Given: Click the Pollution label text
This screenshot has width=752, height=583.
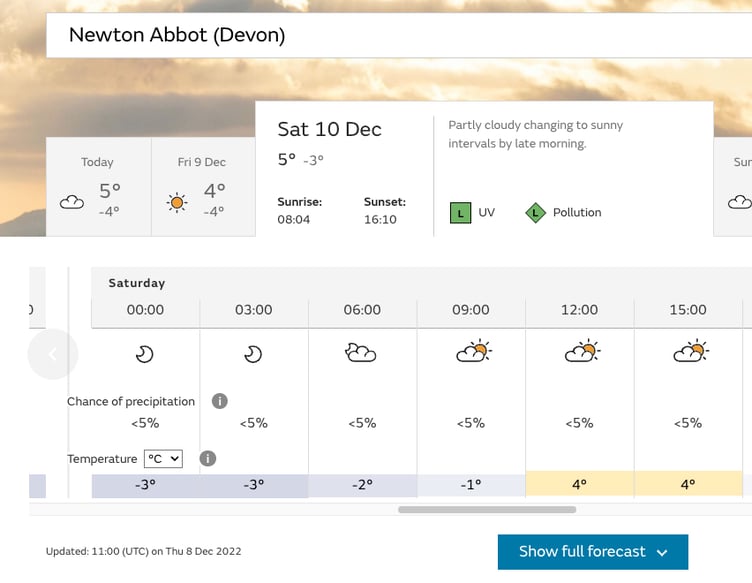Looking at the screenshot, I should point(577,212).
